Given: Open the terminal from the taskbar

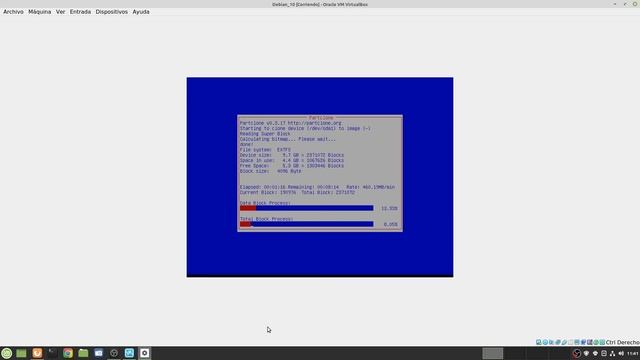Looking at the screenshot, I should tap(52, 353).
